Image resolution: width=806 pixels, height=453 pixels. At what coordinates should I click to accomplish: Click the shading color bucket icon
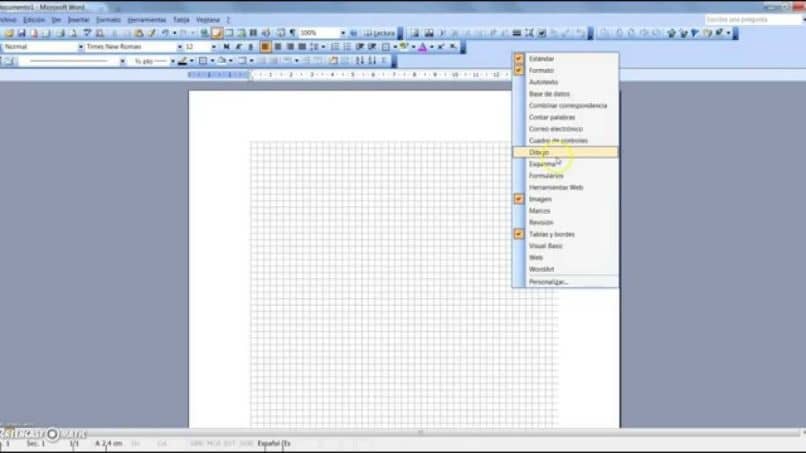click(x=222, y=61)
